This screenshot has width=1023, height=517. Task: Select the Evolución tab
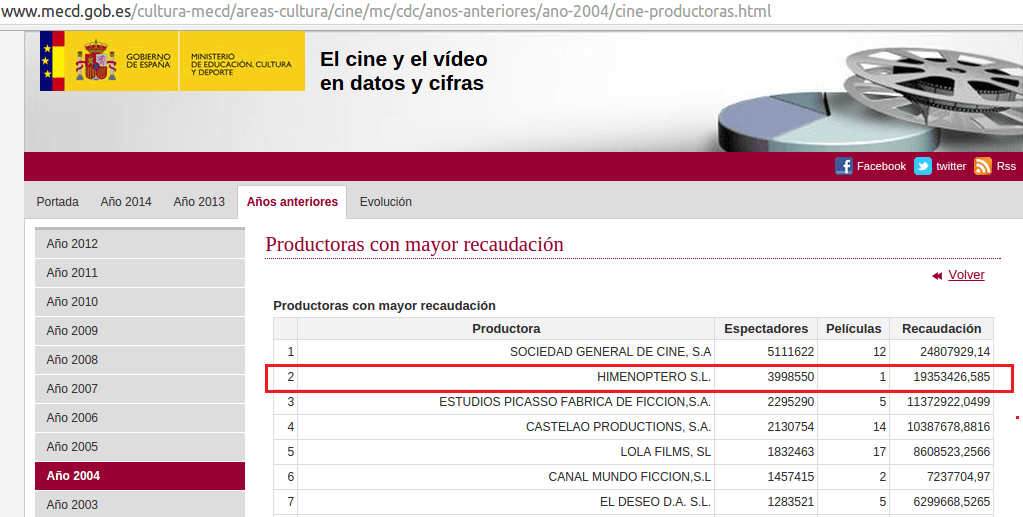[385, 202]
